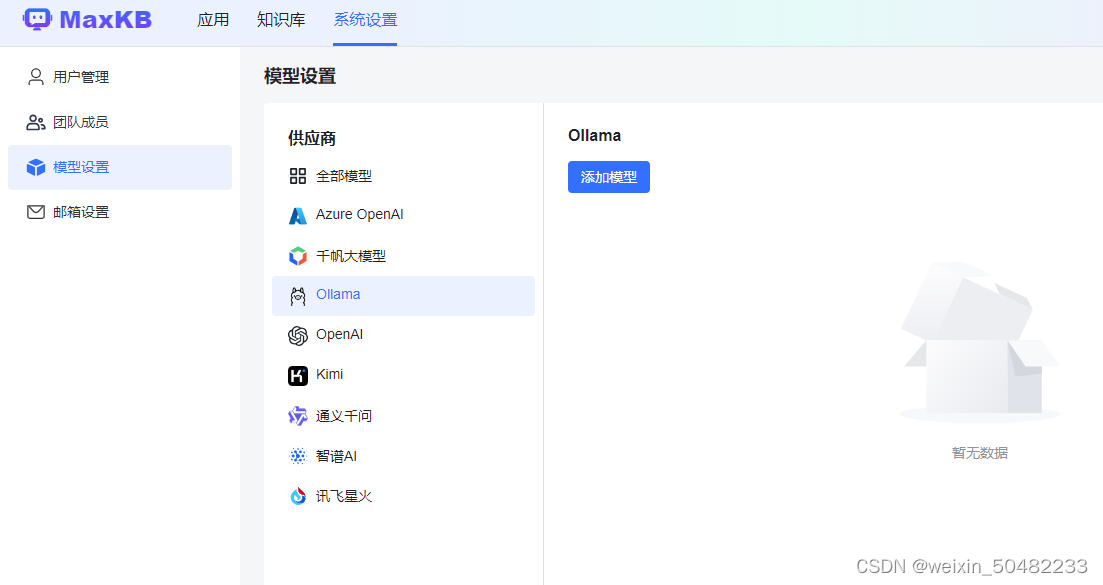Select 模型设置 in the sidebar
The image size is (1103, 585).
120,167
